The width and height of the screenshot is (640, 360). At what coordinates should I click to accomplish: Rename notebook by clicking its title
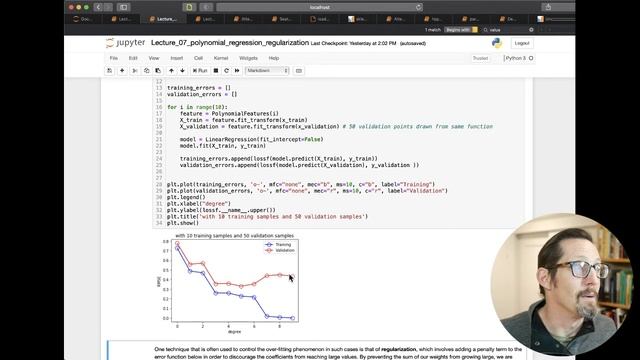point(230,43)
